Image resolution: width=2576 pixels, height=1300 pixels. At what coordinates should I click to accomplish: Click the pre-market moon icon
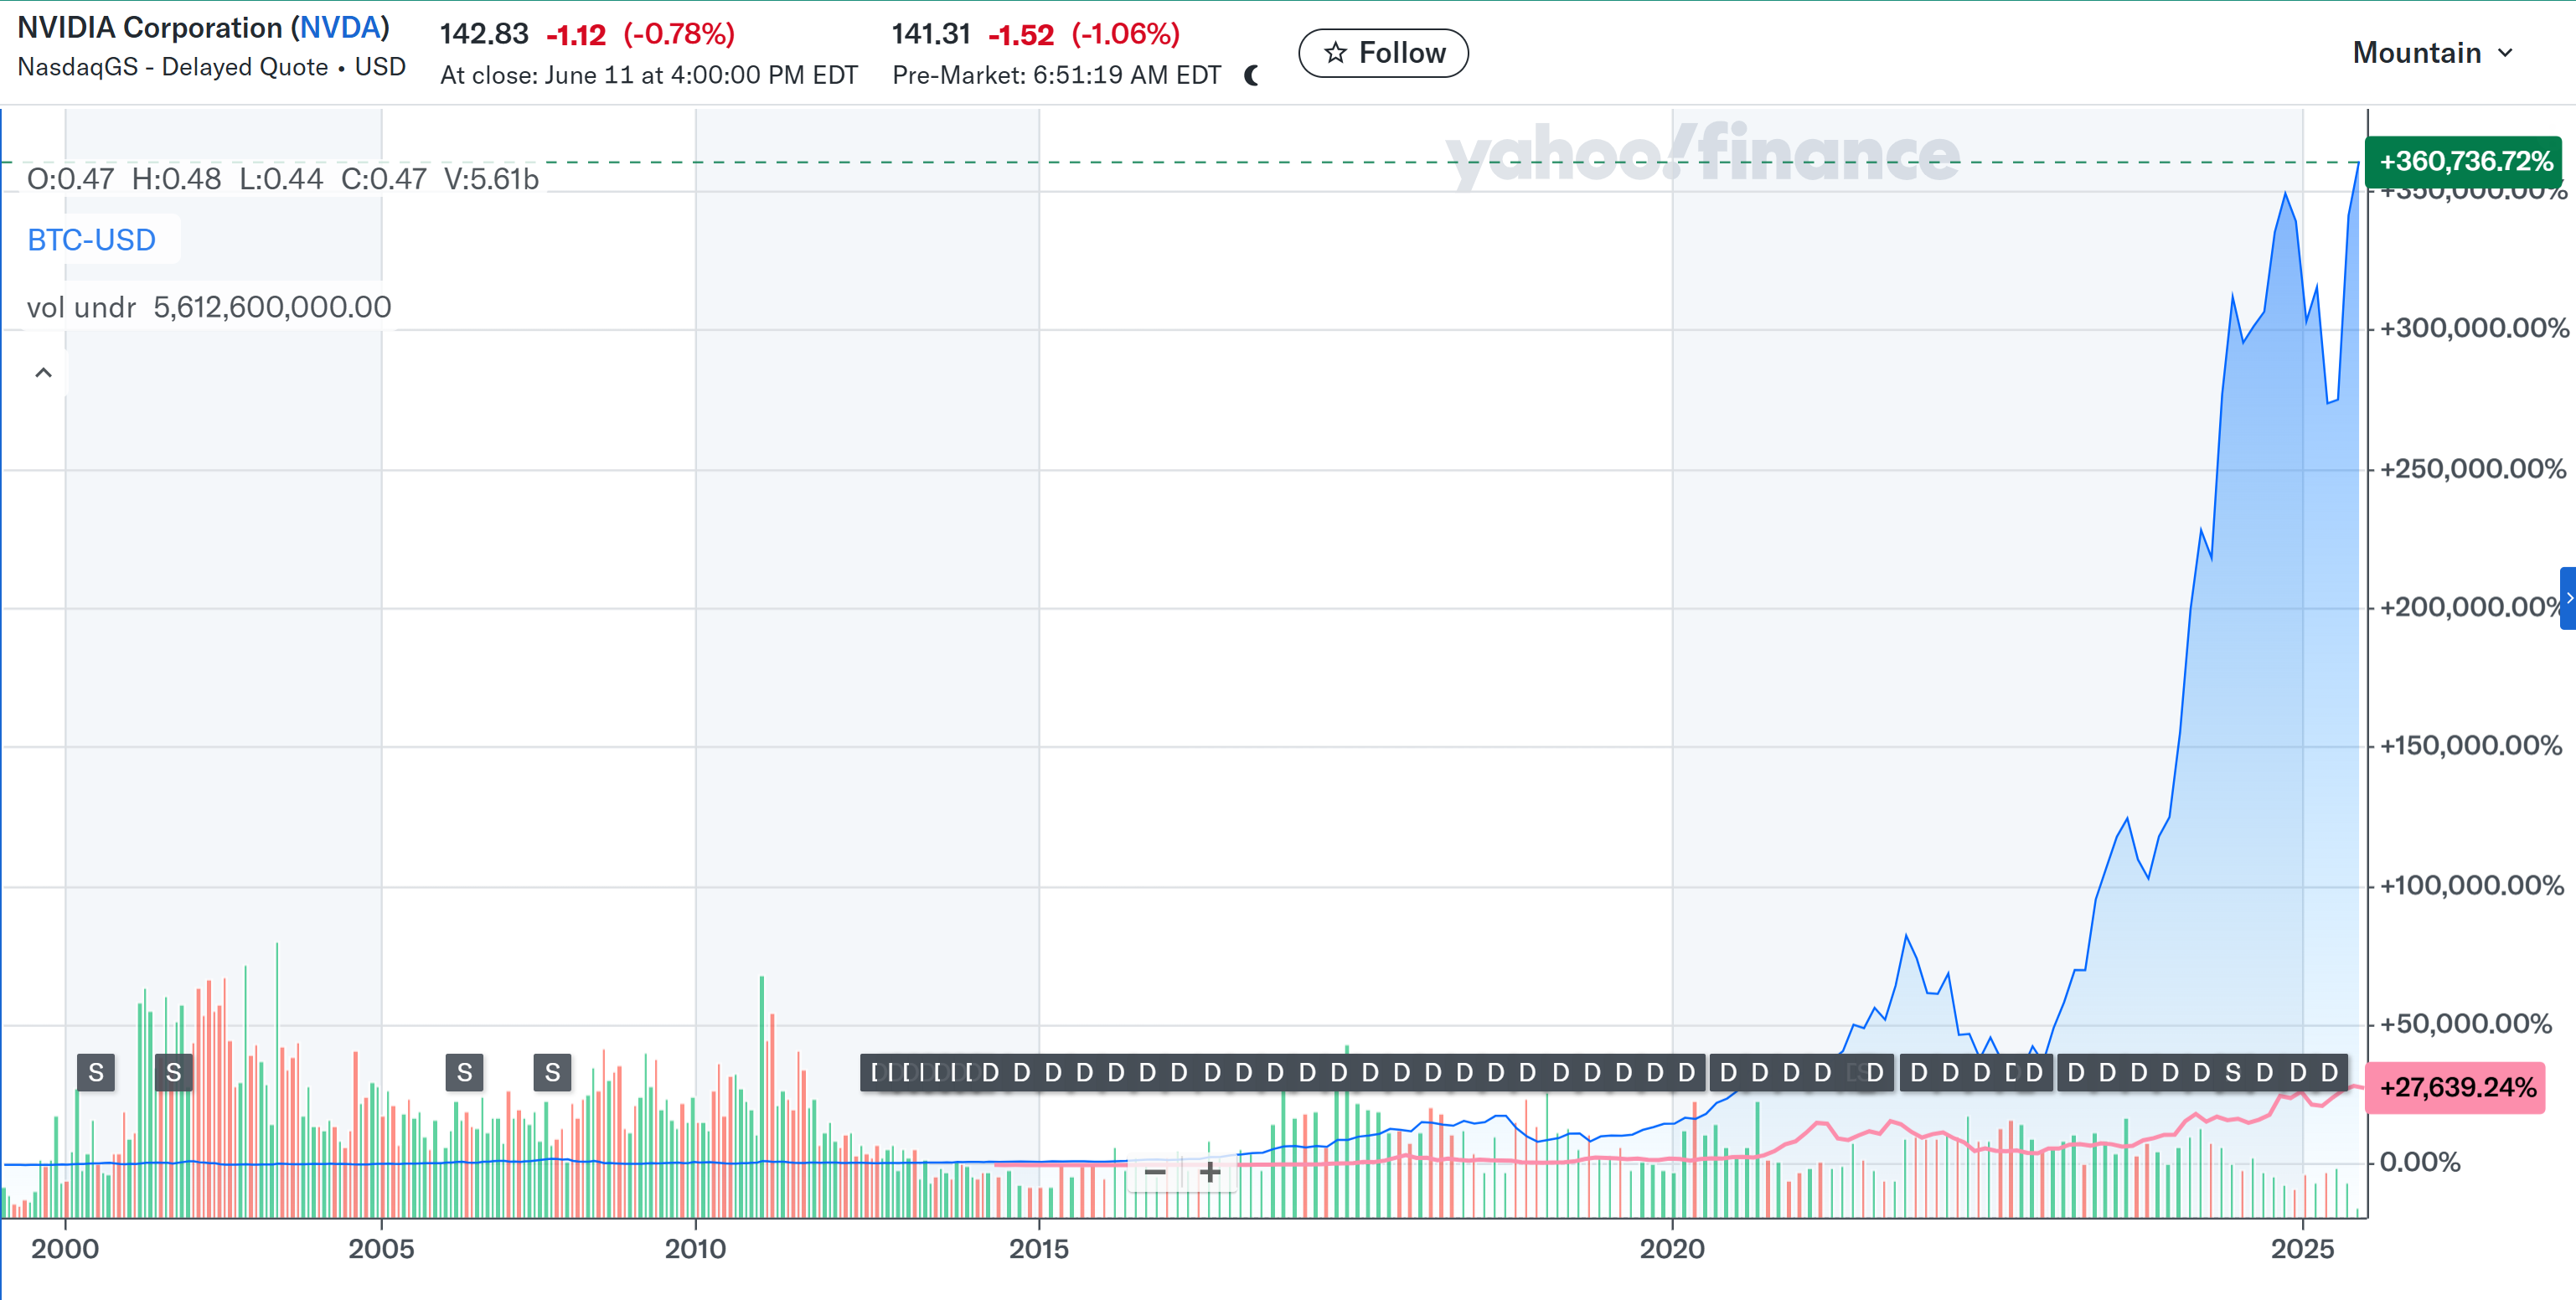[x=1251, y=75]
